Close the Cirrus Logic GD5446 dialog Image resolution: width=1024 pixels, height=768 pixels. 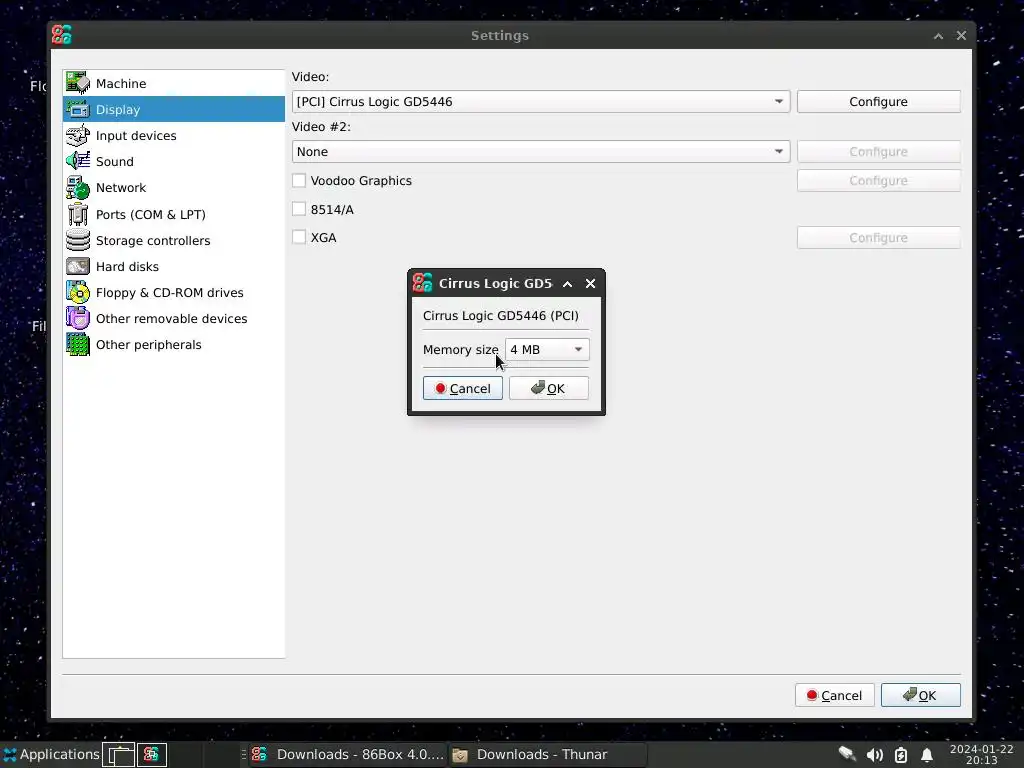(x=590, y=283)
